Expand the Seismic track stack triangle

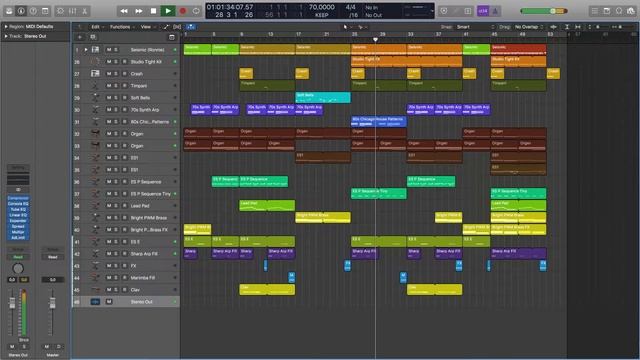click(x=86, y=50)
